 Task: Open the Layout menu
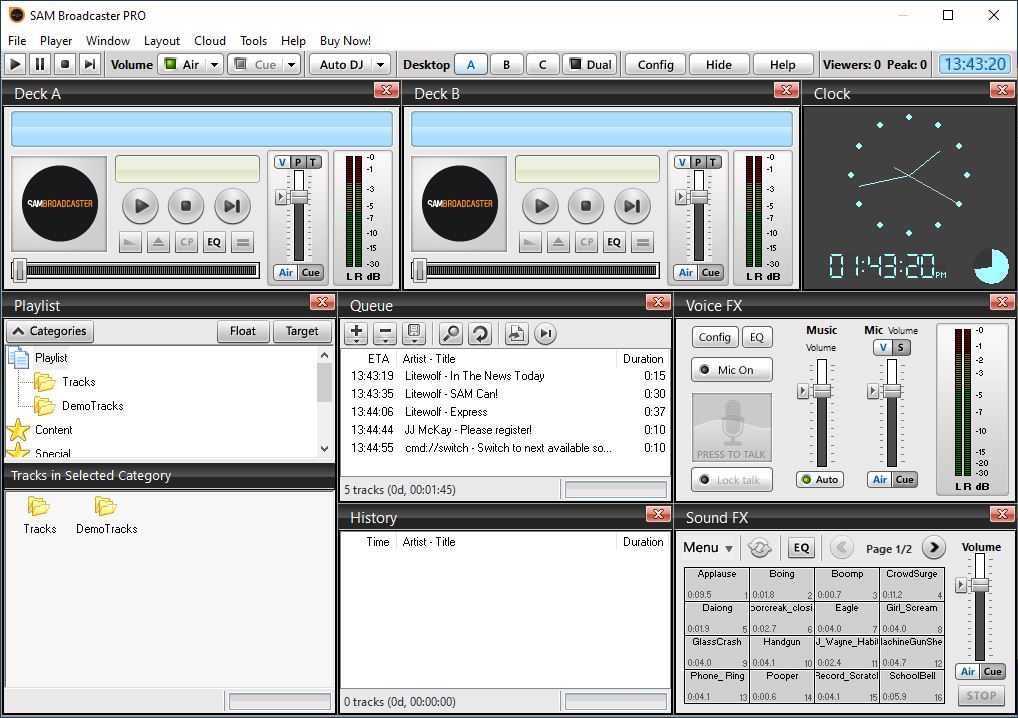tap(162, 40)
